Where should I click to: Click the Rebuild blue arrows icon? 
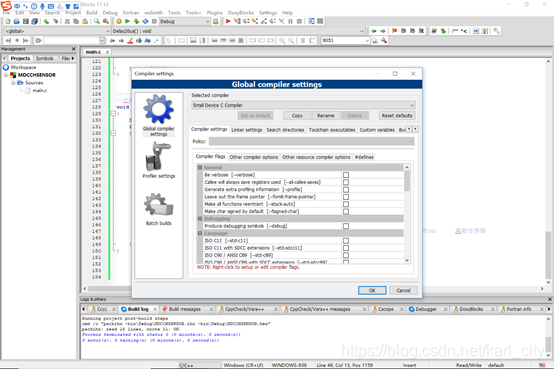[145, 22]
